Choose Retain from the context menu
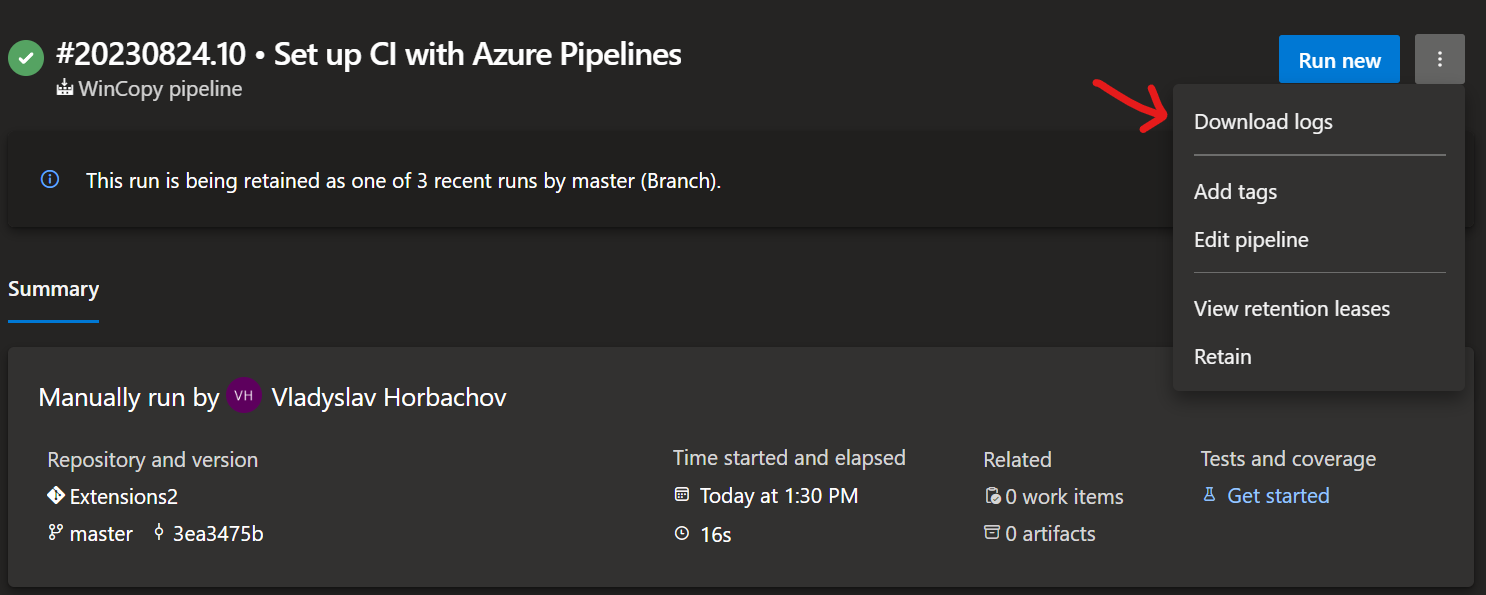 coord(1222,356)
